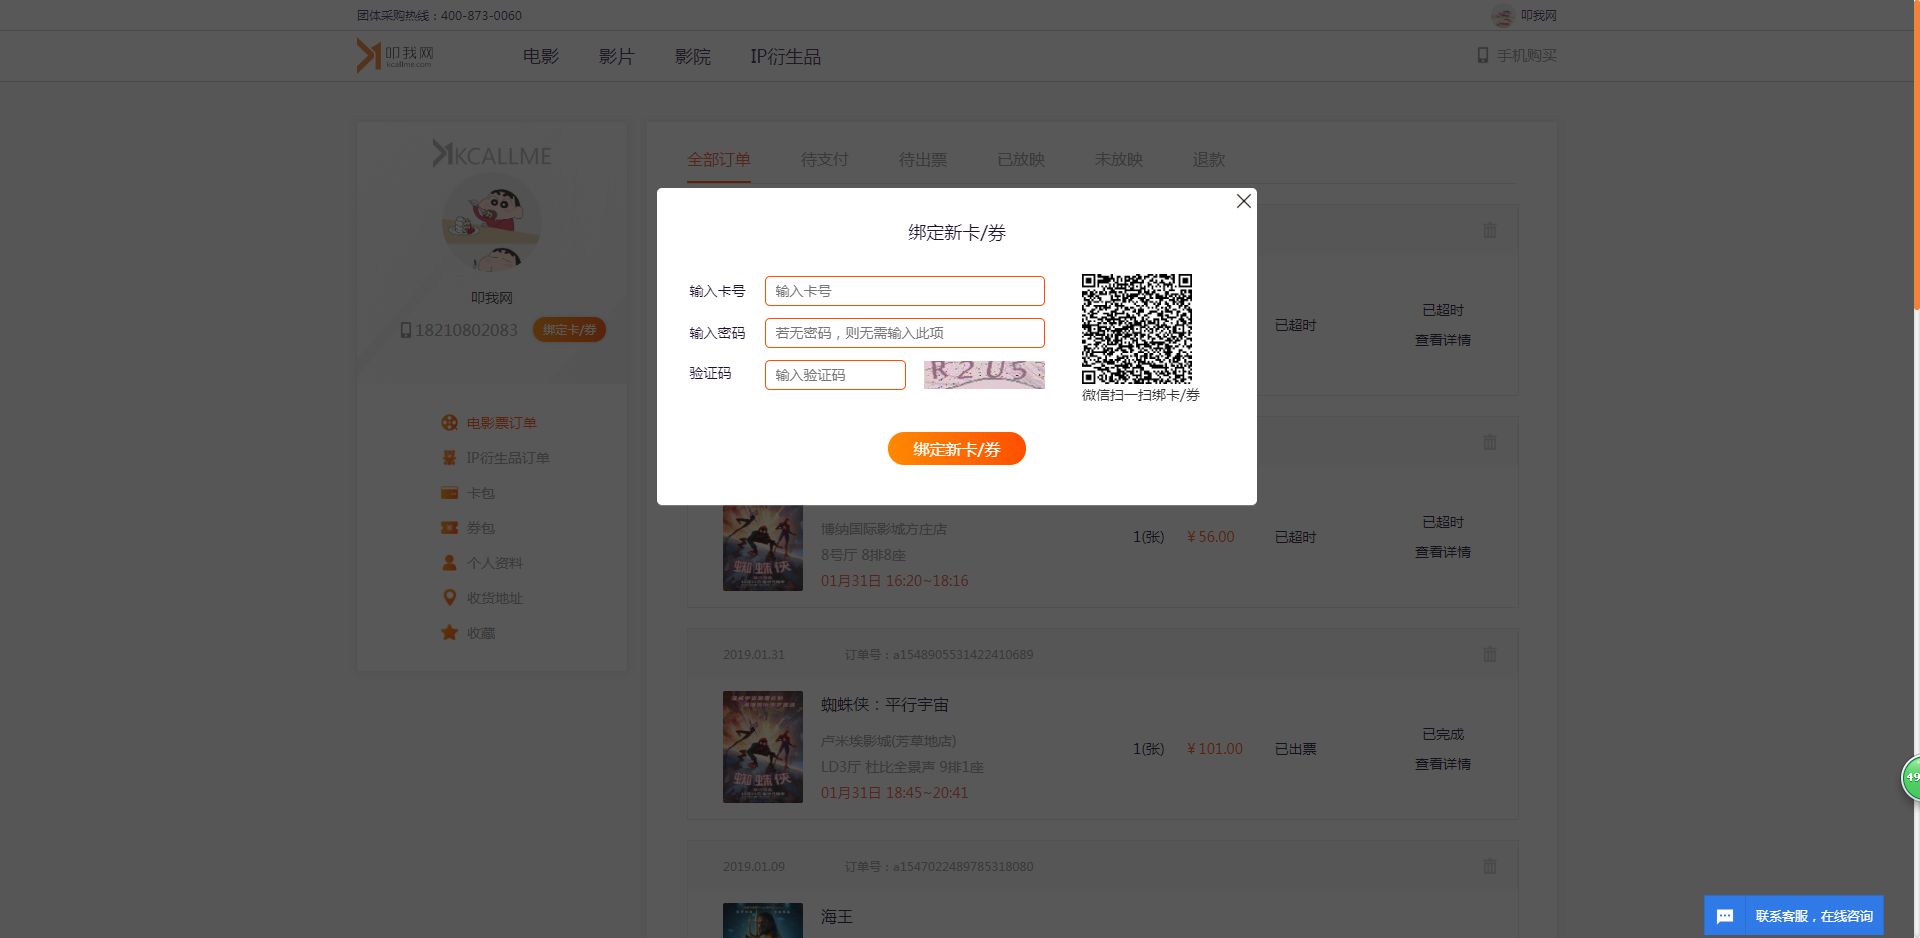Click the green floating badge at right edge
1920x938 pixels.
(1911, 777)
